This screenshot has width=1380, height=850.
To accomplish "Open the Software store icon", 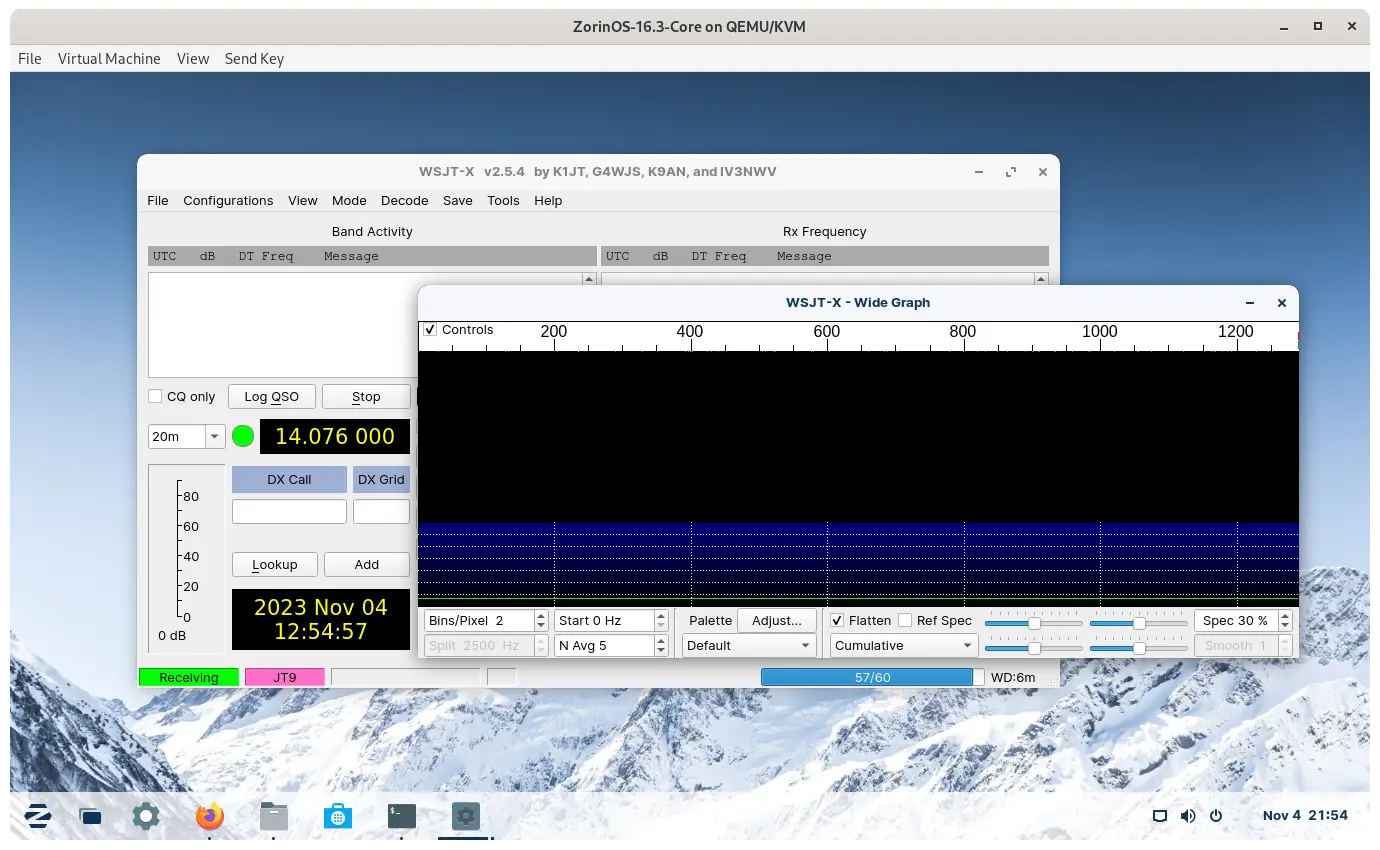I will coord(338,816).
